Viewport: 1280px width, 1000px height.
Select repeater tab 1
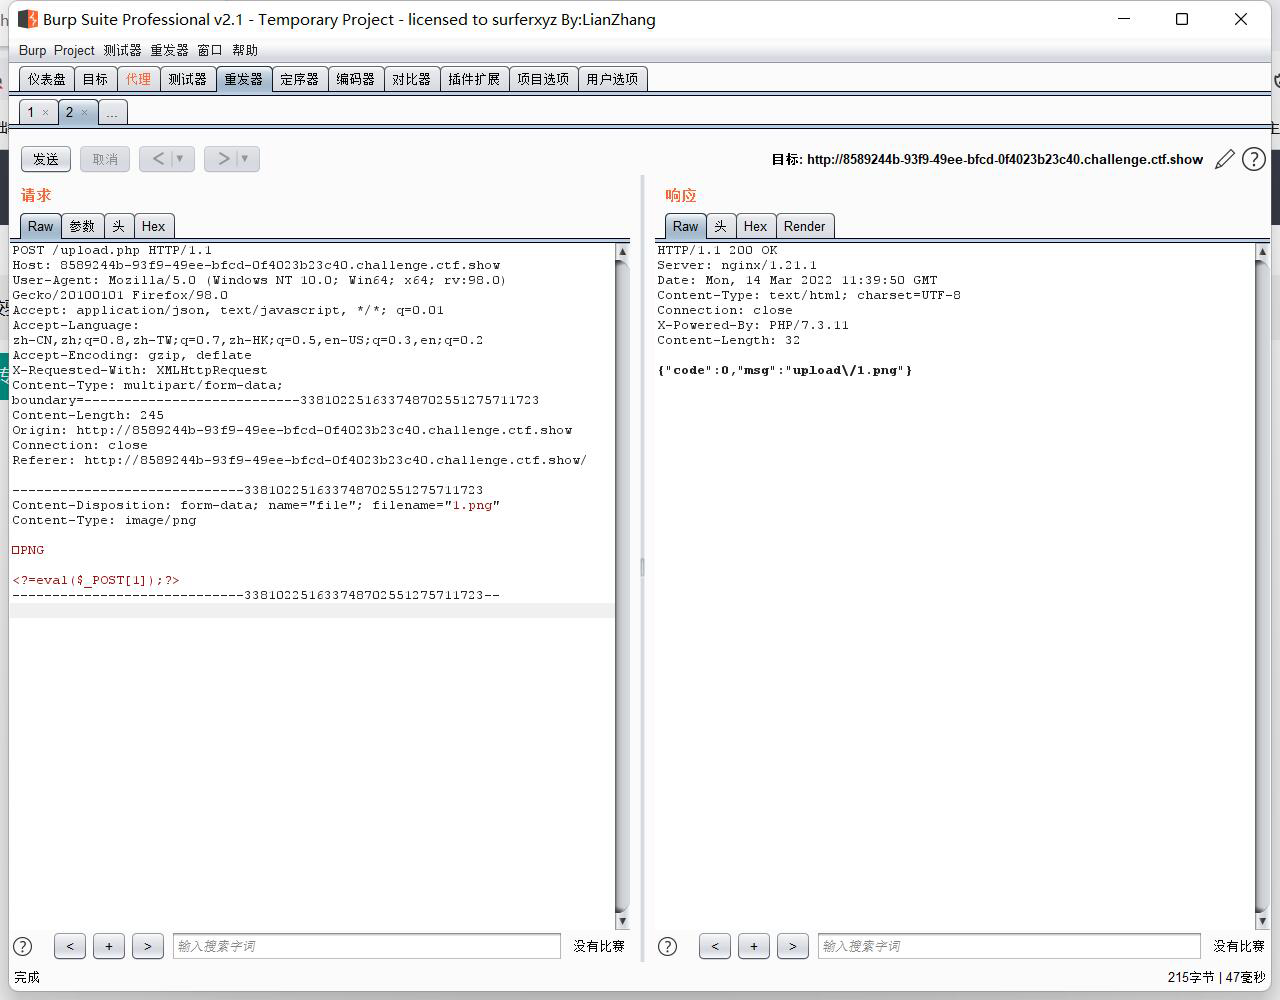pyautogui.click(x=31, y=112)
